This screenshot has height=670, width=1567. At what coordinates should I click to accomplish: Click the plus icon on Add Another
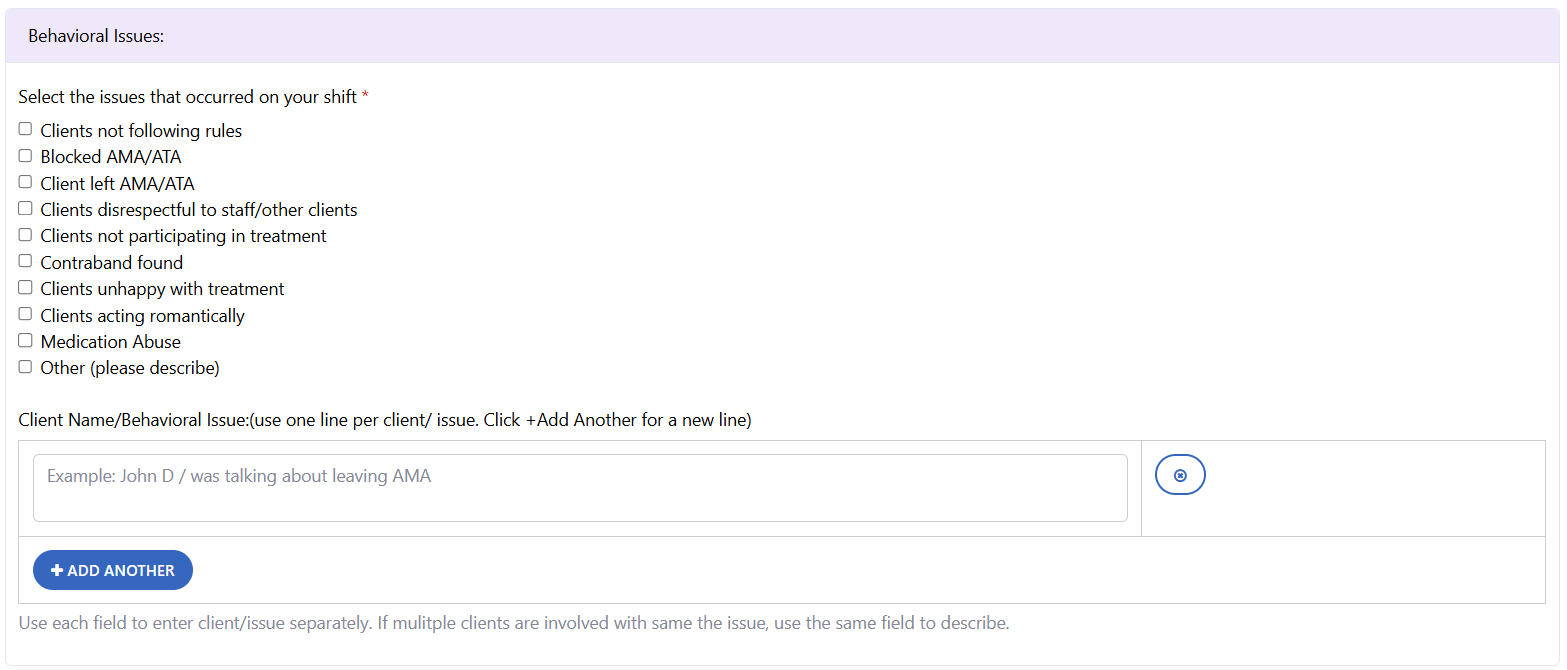[x=57, y=570]
